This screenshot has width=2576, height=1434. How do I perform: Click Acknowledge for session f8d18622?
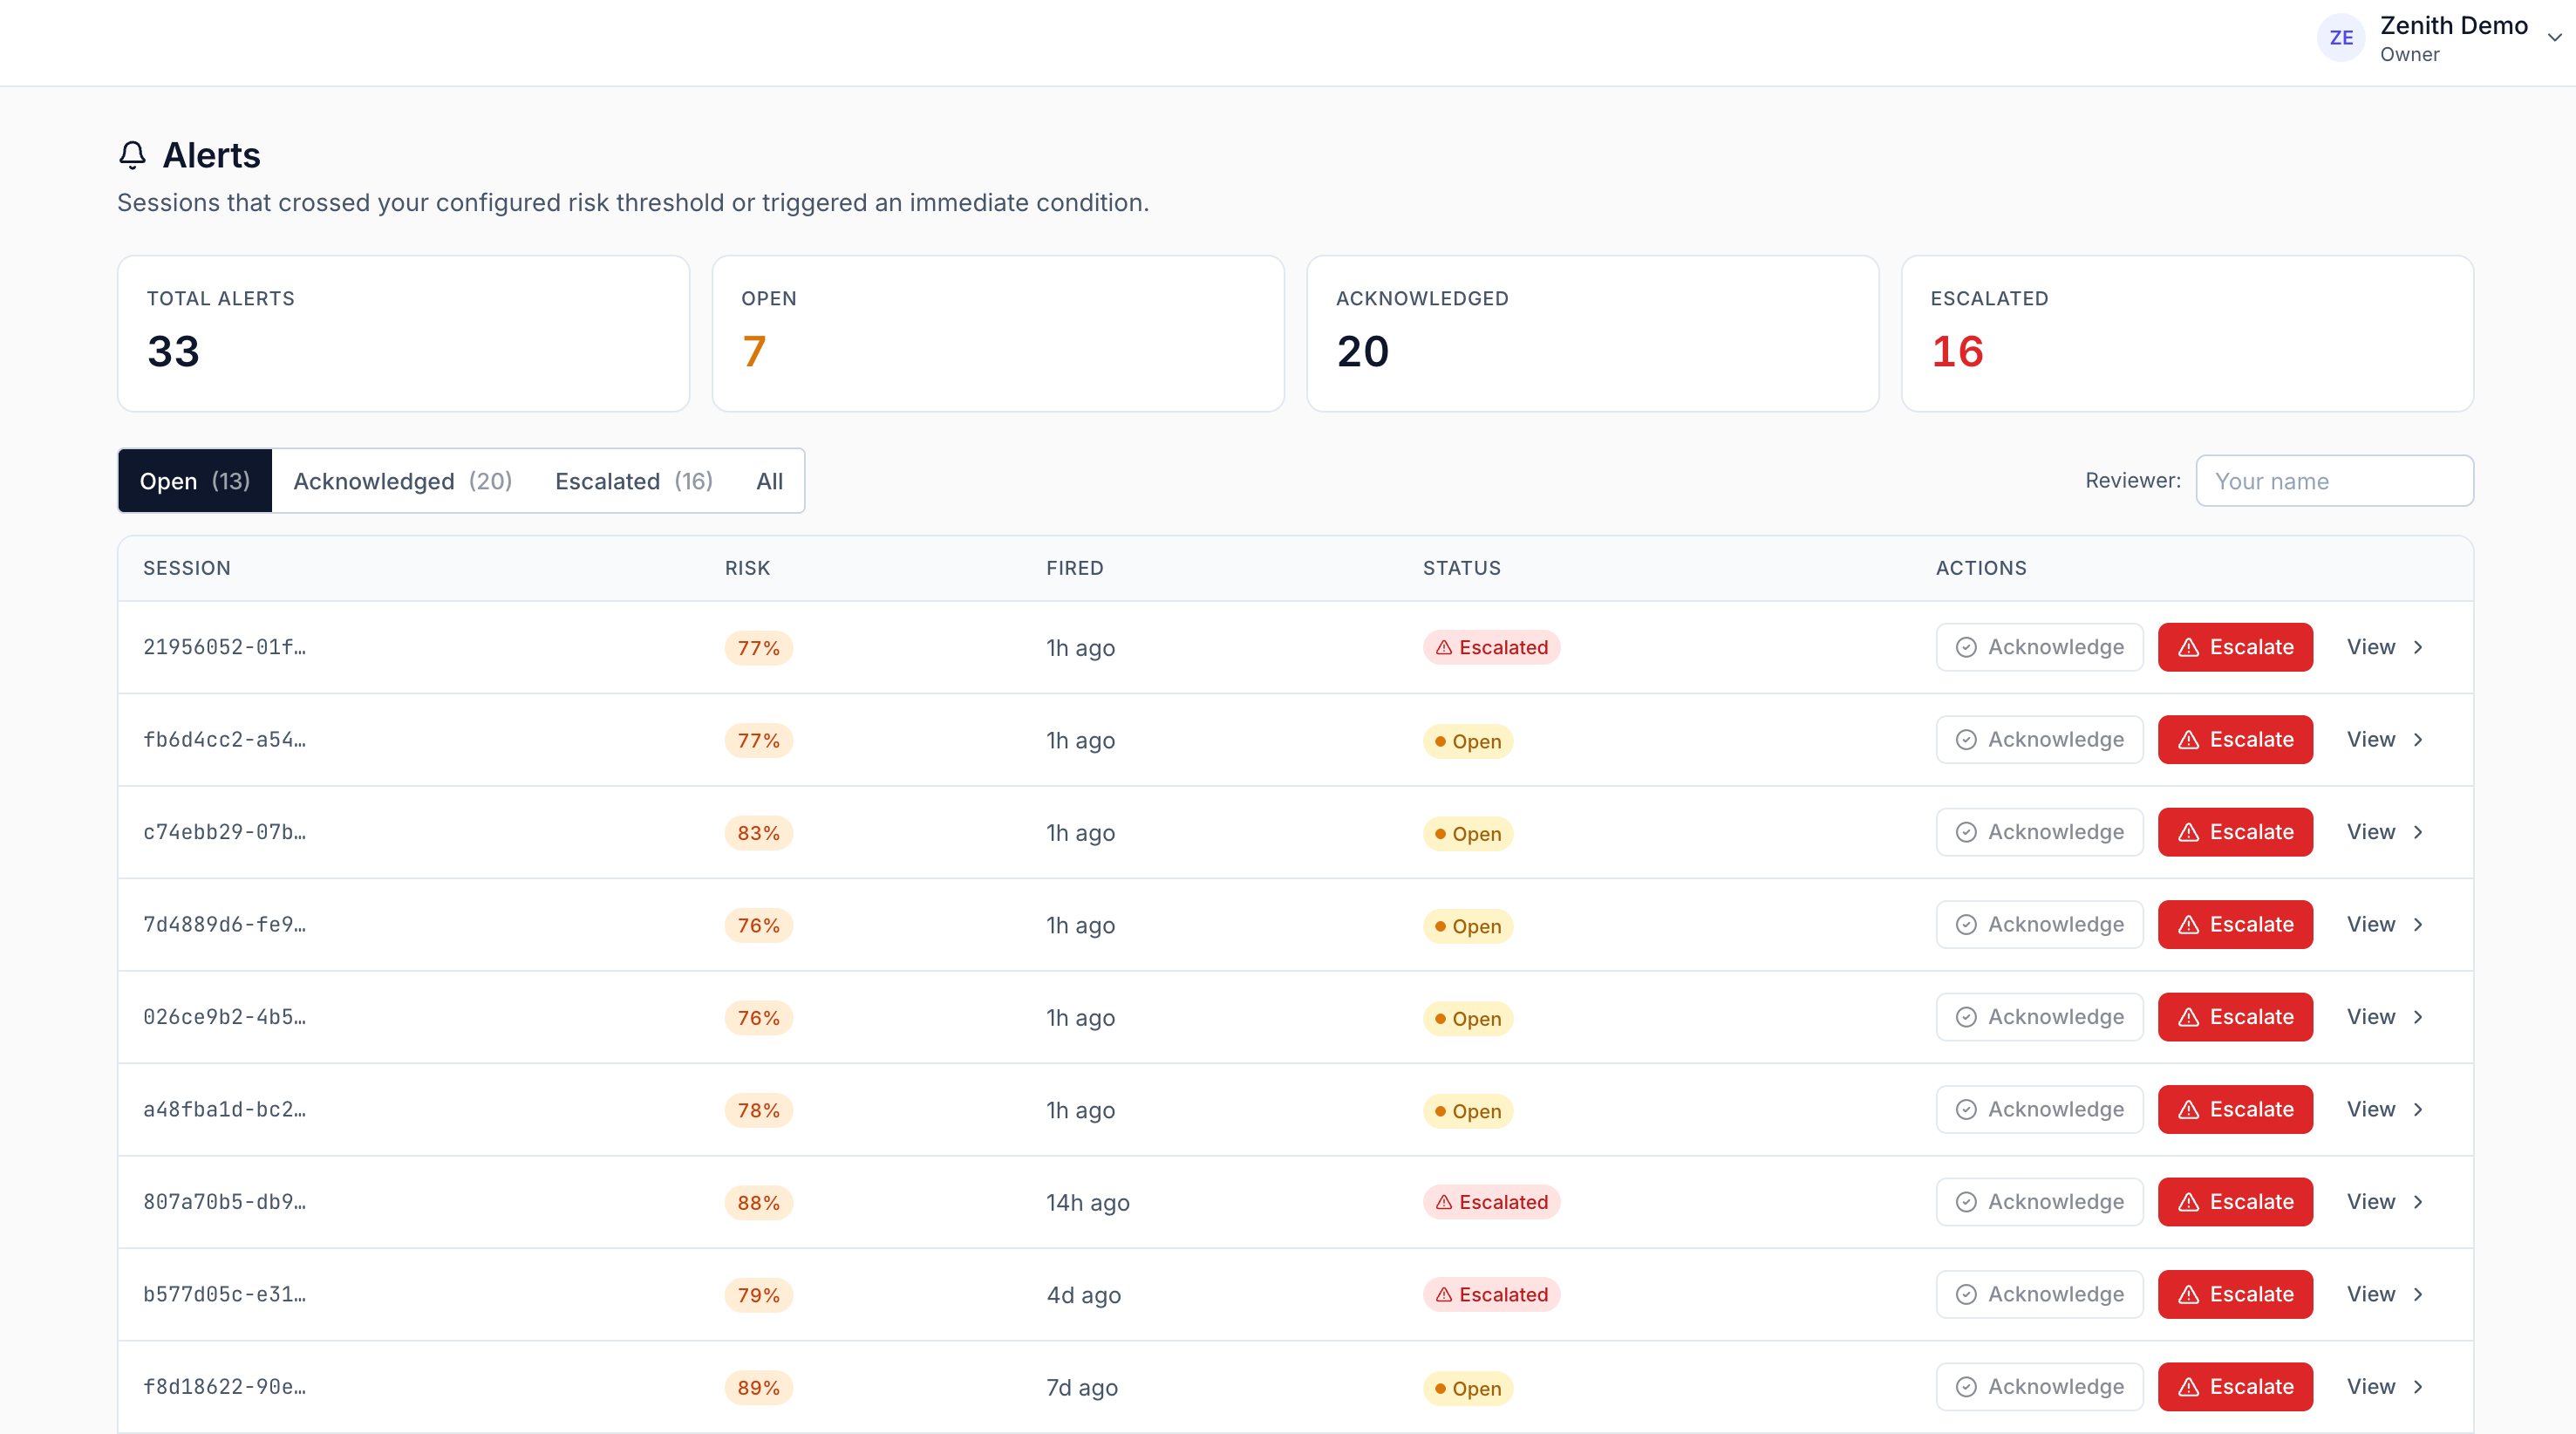coord(2039,1387)
